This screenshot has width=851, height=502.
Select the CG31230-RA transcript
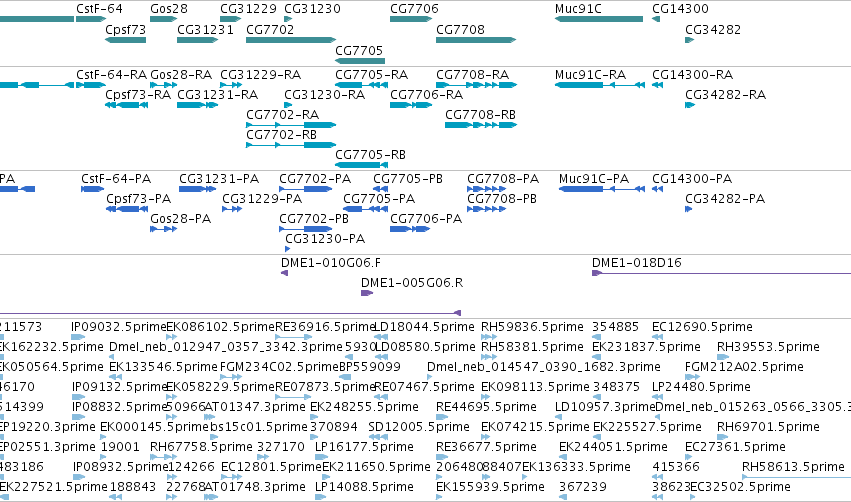point(288,105)
